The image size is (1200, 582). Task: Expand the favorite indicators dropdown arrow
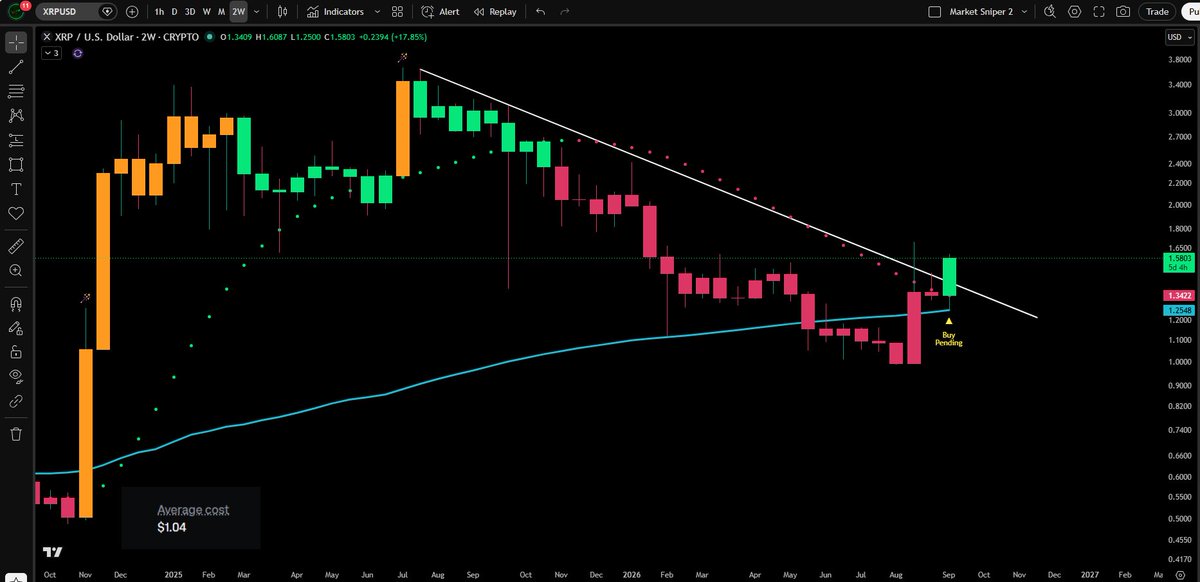pos(376,12)
